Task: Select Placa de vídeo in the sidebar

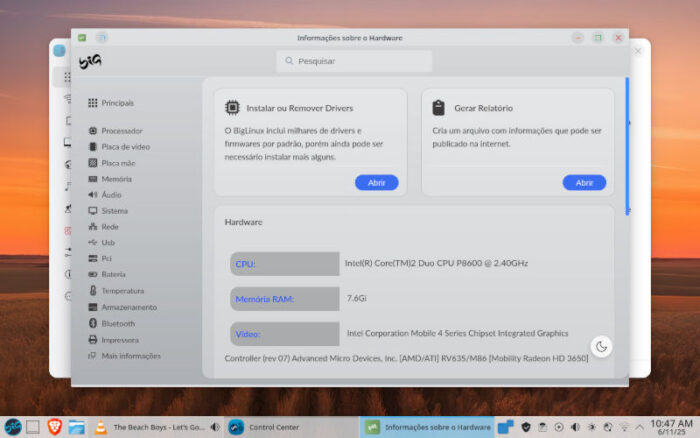Action: pos(119,147)
